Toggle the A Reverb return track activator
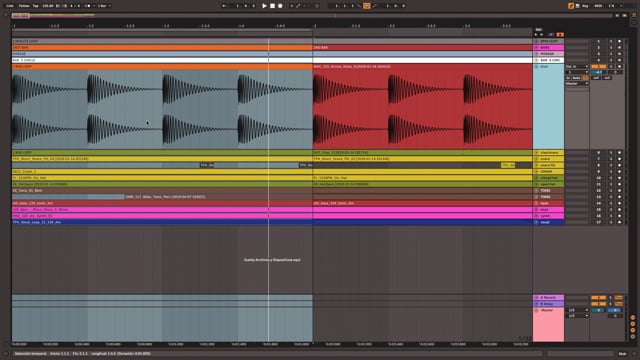 [x=599, y=298]
